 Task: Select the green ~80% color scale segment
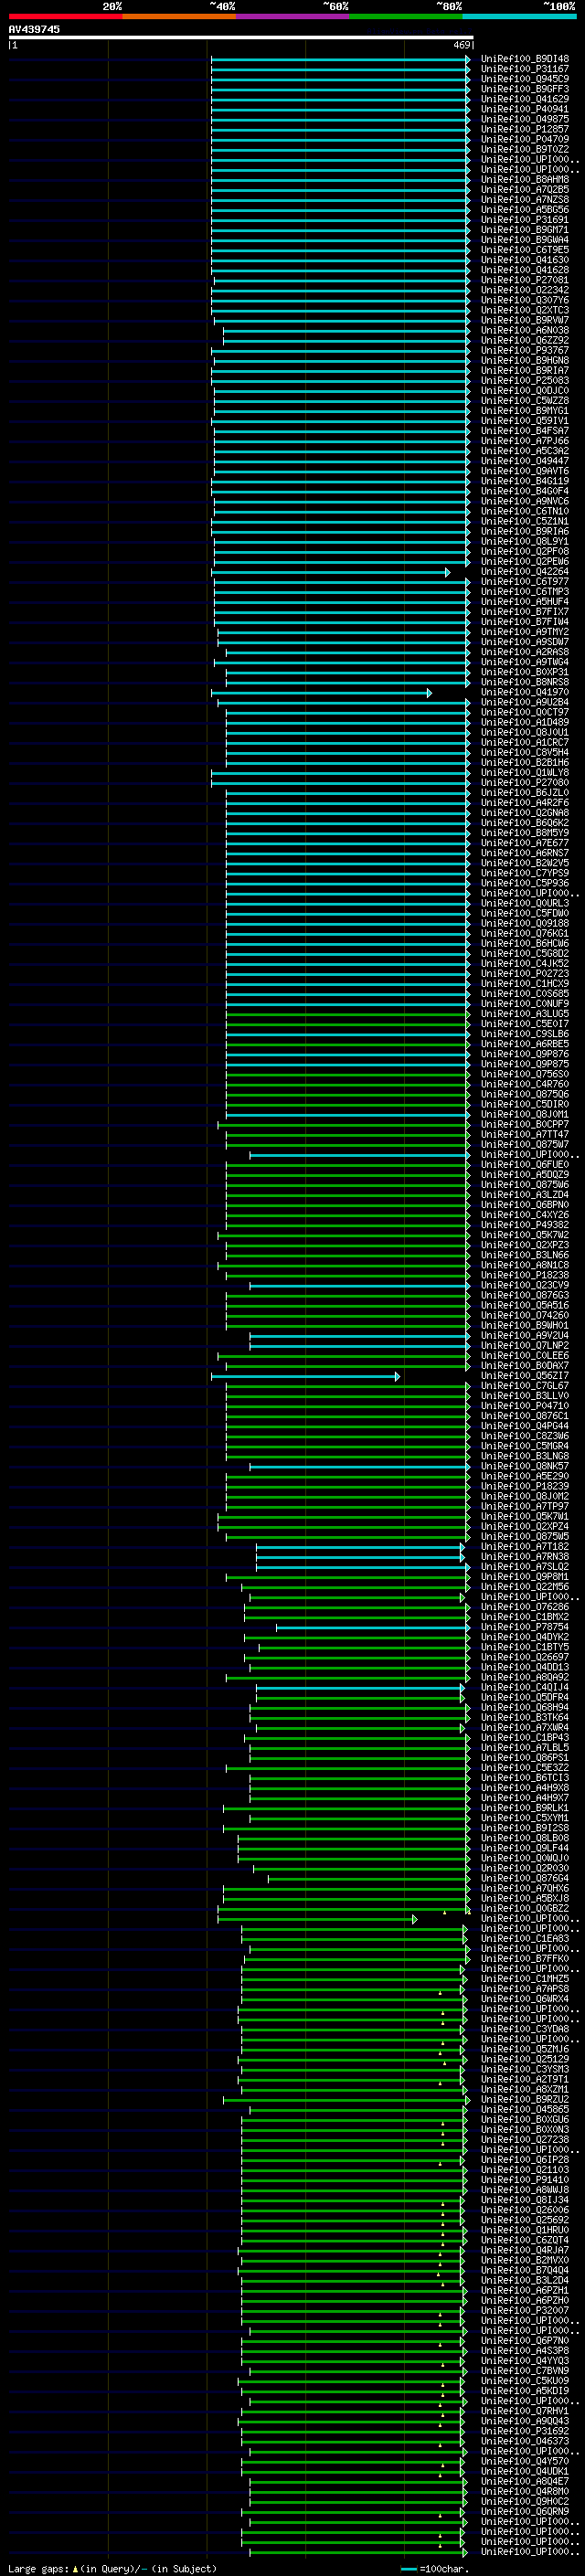406,16
